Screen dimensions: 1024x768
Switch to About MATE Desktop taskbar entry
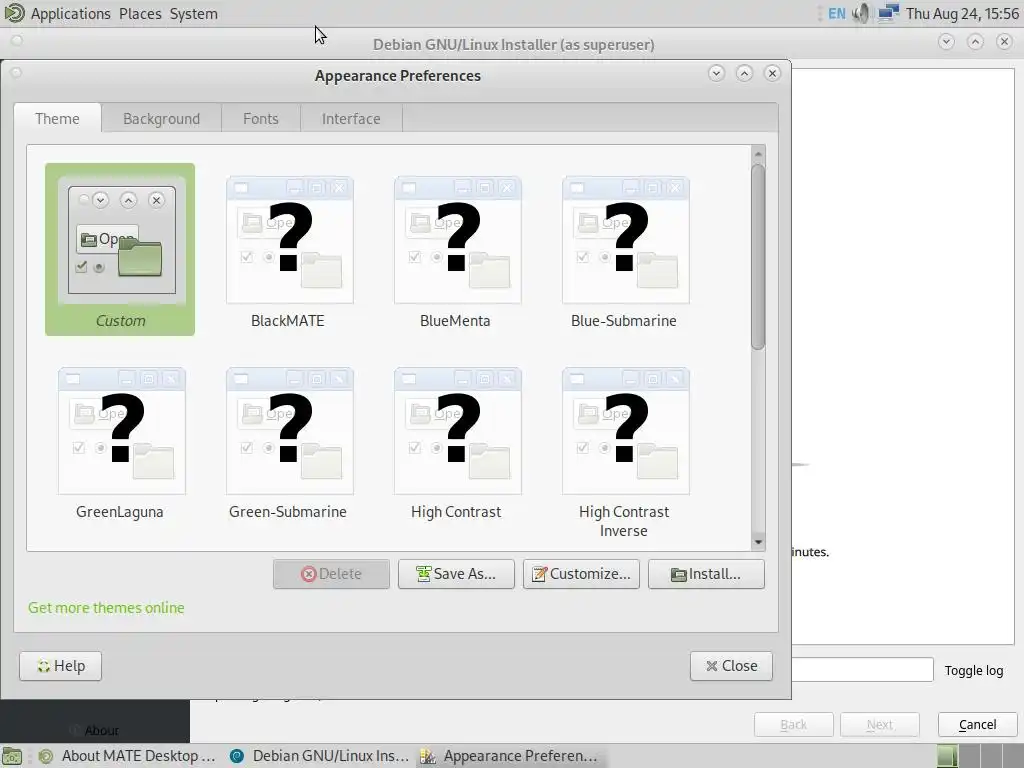(x=127, y=756)
